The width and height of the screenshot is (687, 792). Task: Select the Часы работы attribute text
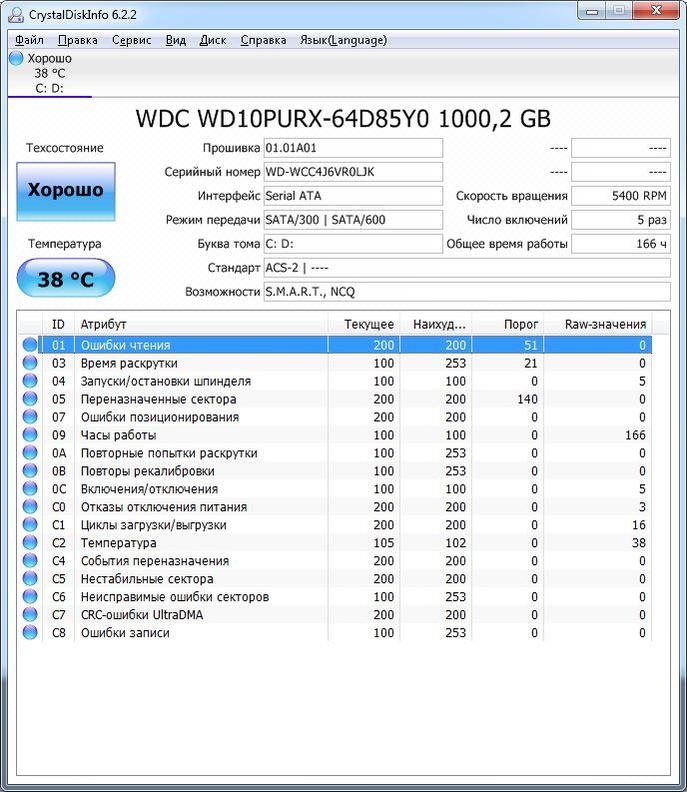(x=119, y=435)
